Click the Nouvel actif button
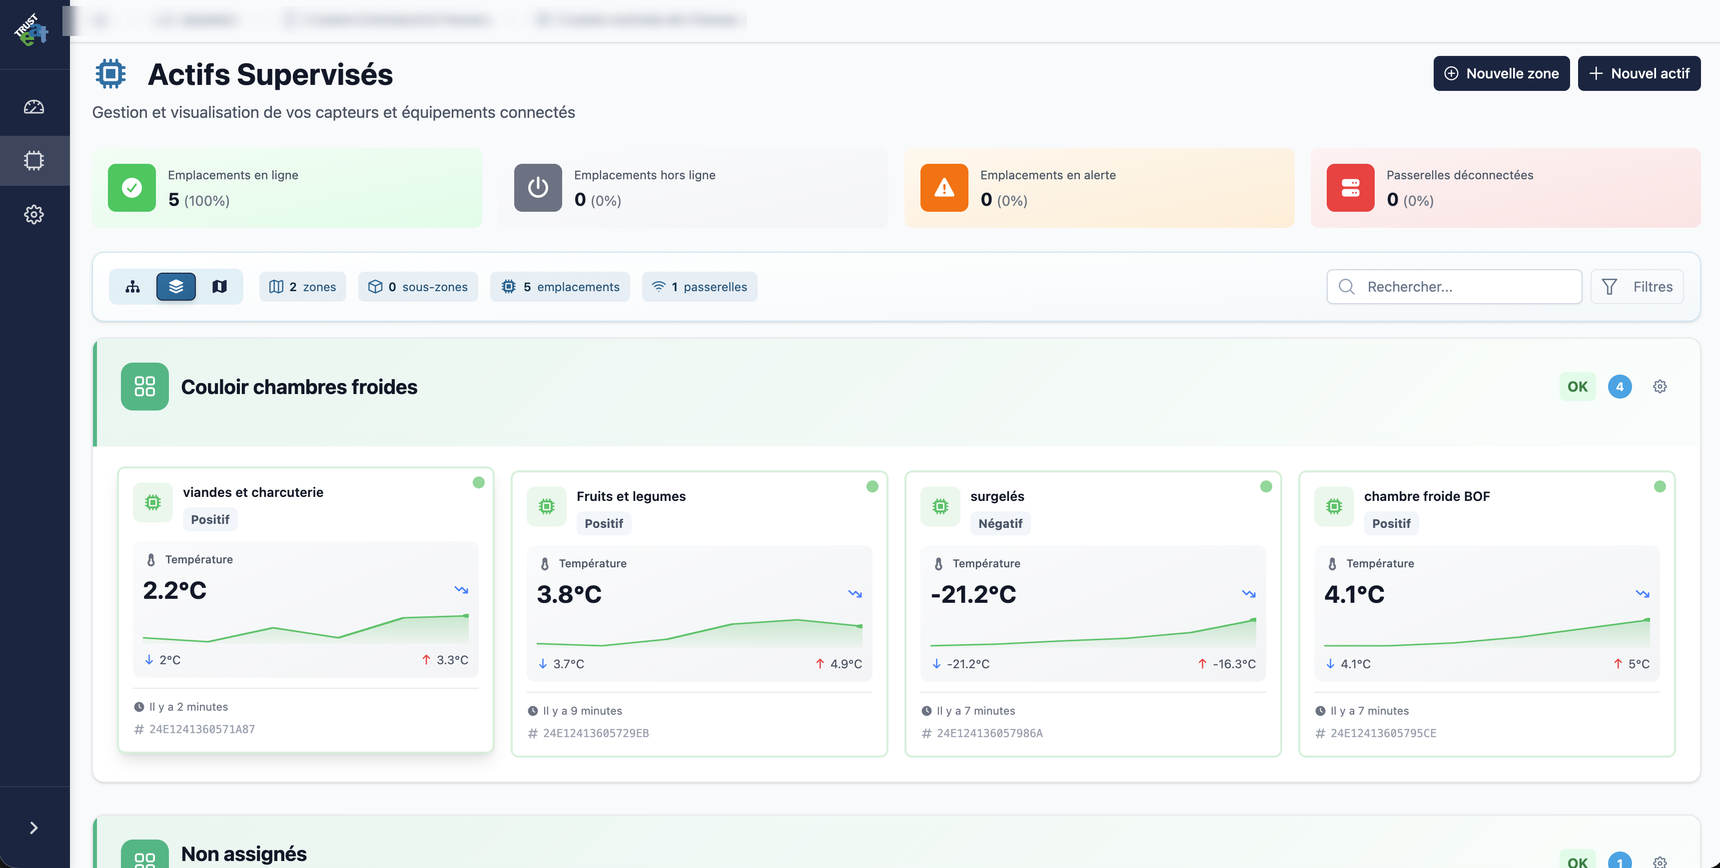The height and width of the screenshot is (868, 1720). tap(1639, 73)
